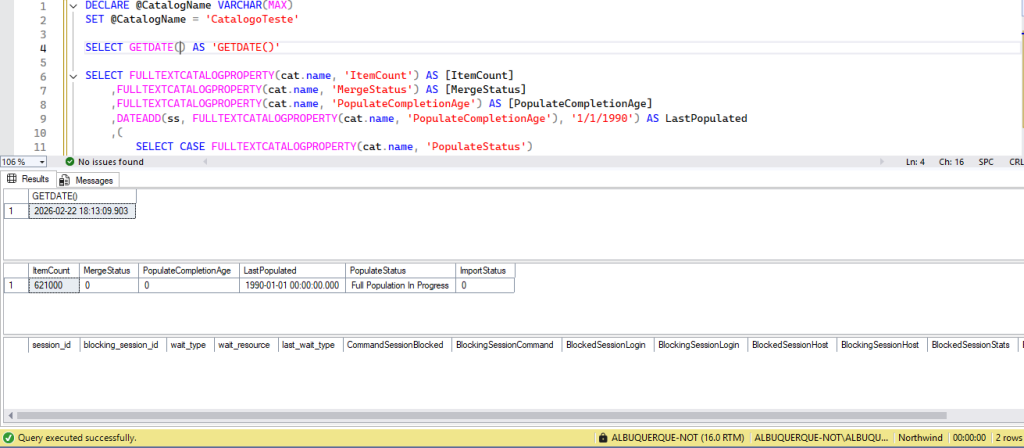Click the Results tab grid icon

click(x=13, y=180)
